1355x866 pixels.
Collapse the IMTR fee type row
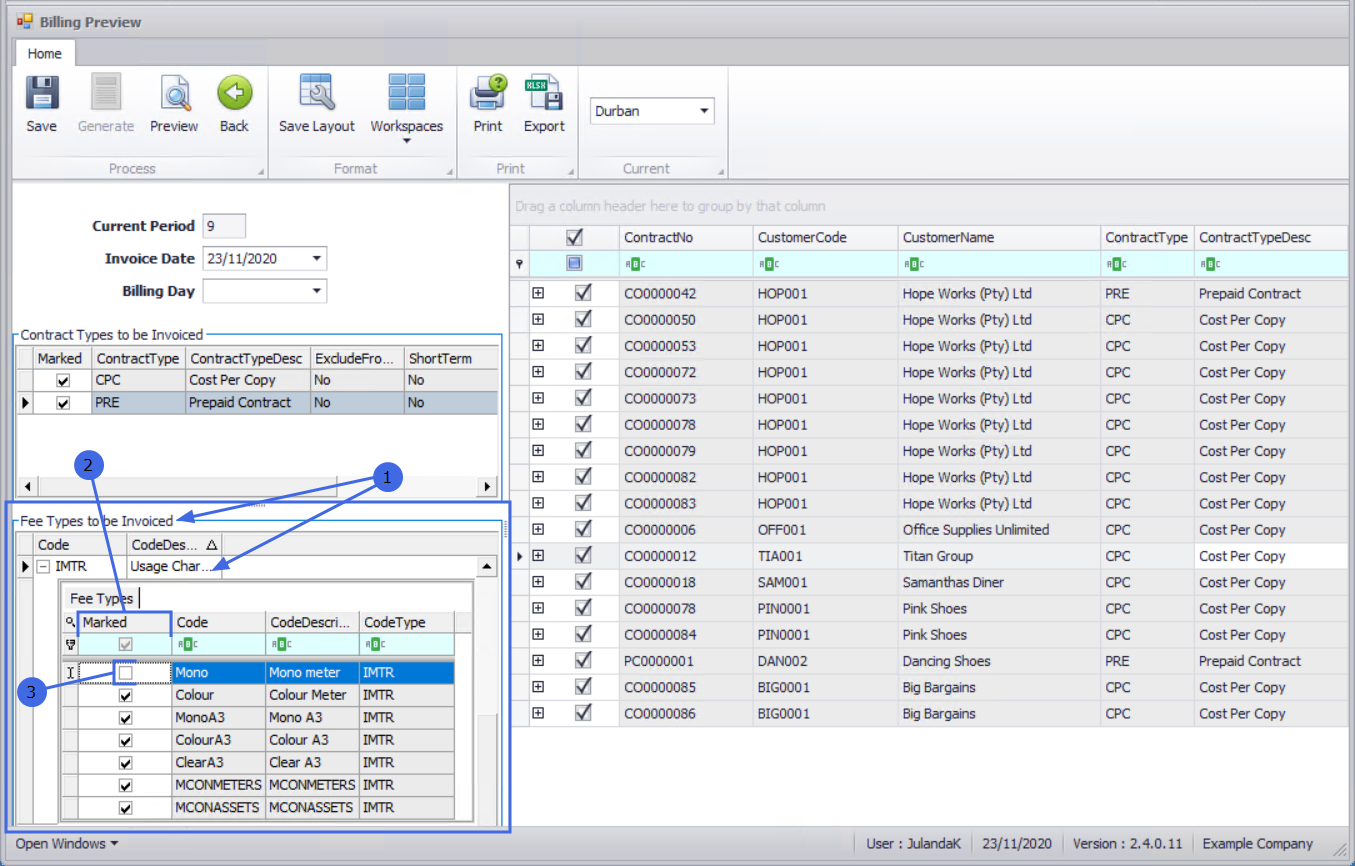(x=43, y=567)
